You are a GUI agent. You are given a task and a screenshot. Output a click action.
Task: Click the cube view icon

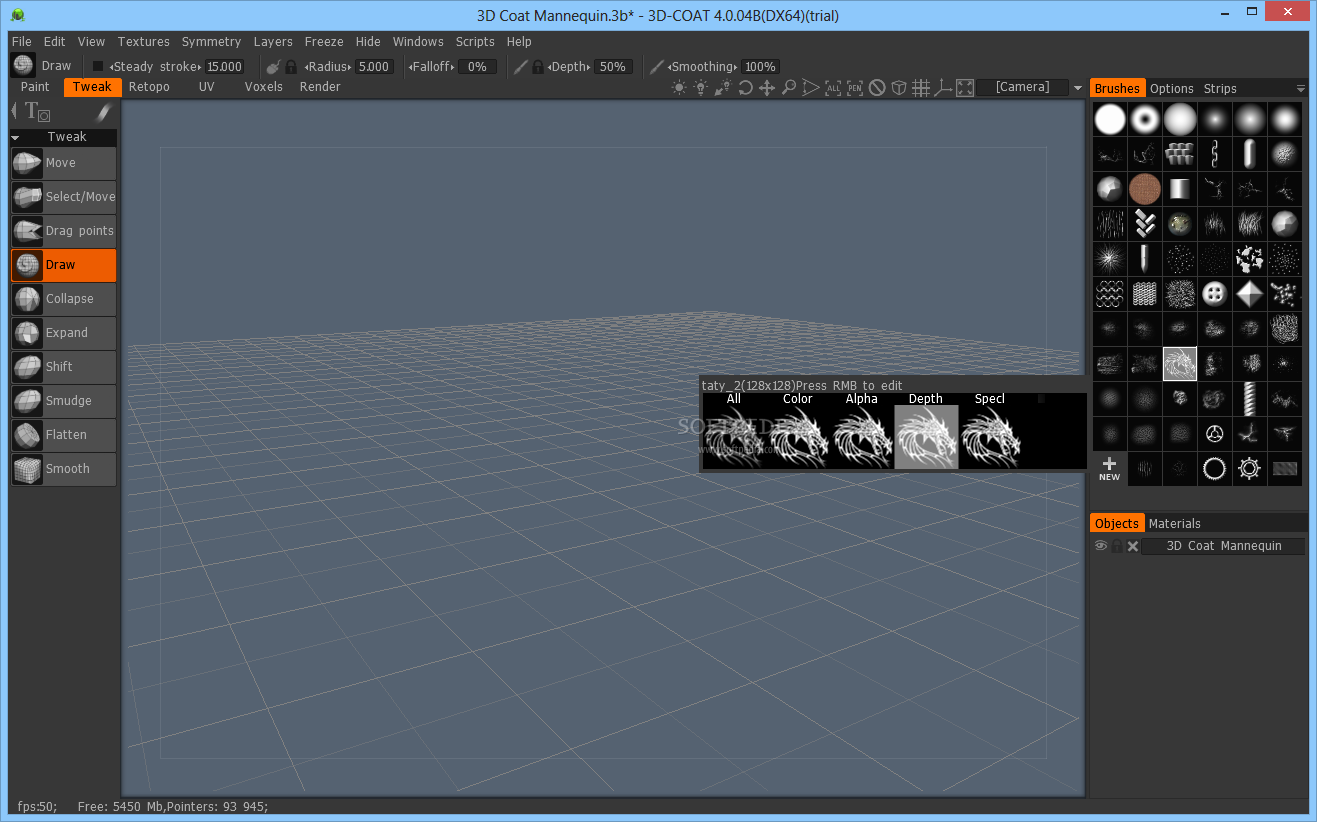pyautogui.click(x=899, y=88)
